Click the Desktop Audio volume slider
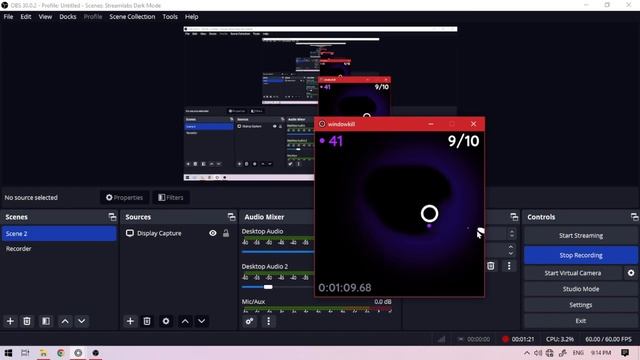640x360 pixels. pyautogui.click(x=278, y=252)
